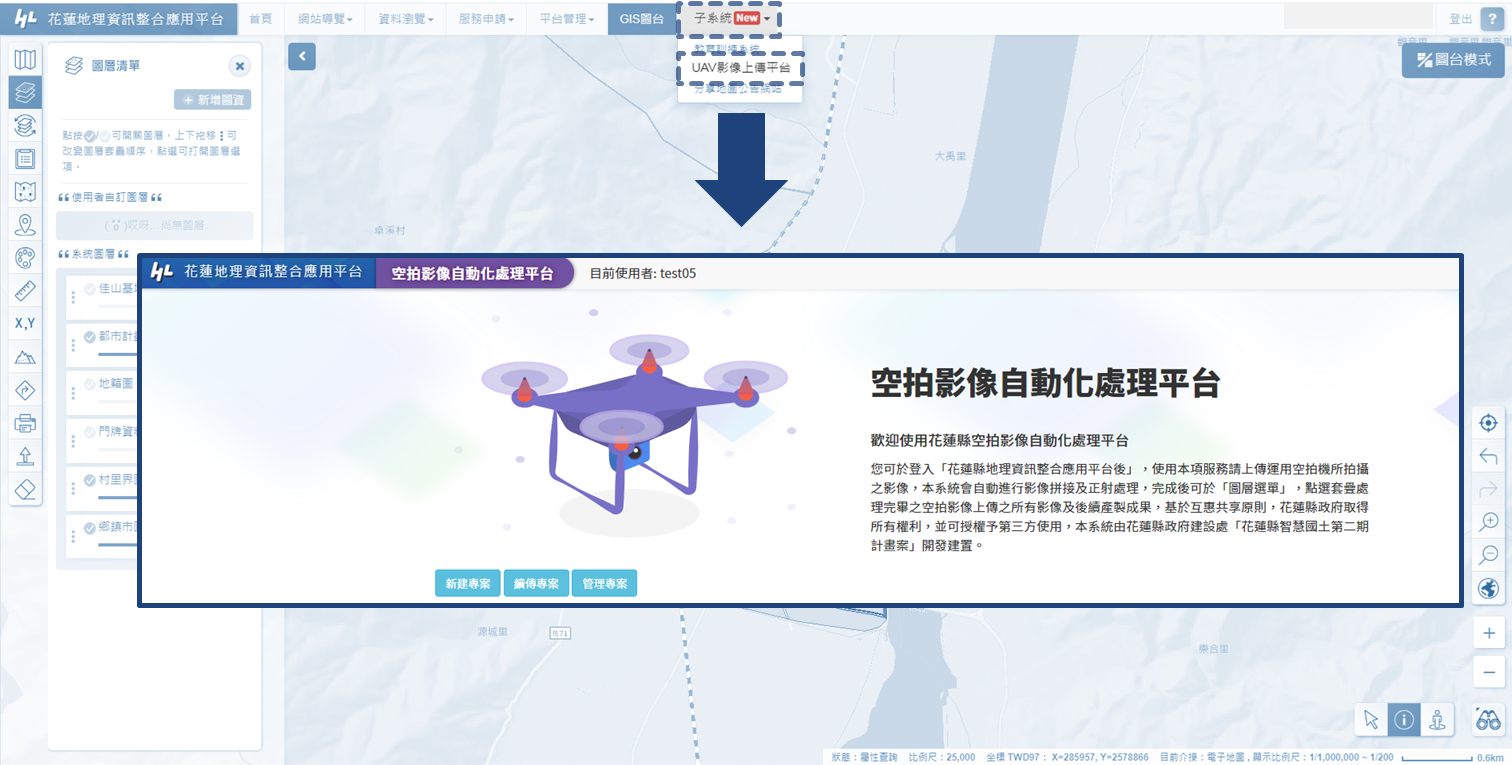Click the ruler measurement tool icon
Screen dimensions: 1512x765
(x=25, y=291)
